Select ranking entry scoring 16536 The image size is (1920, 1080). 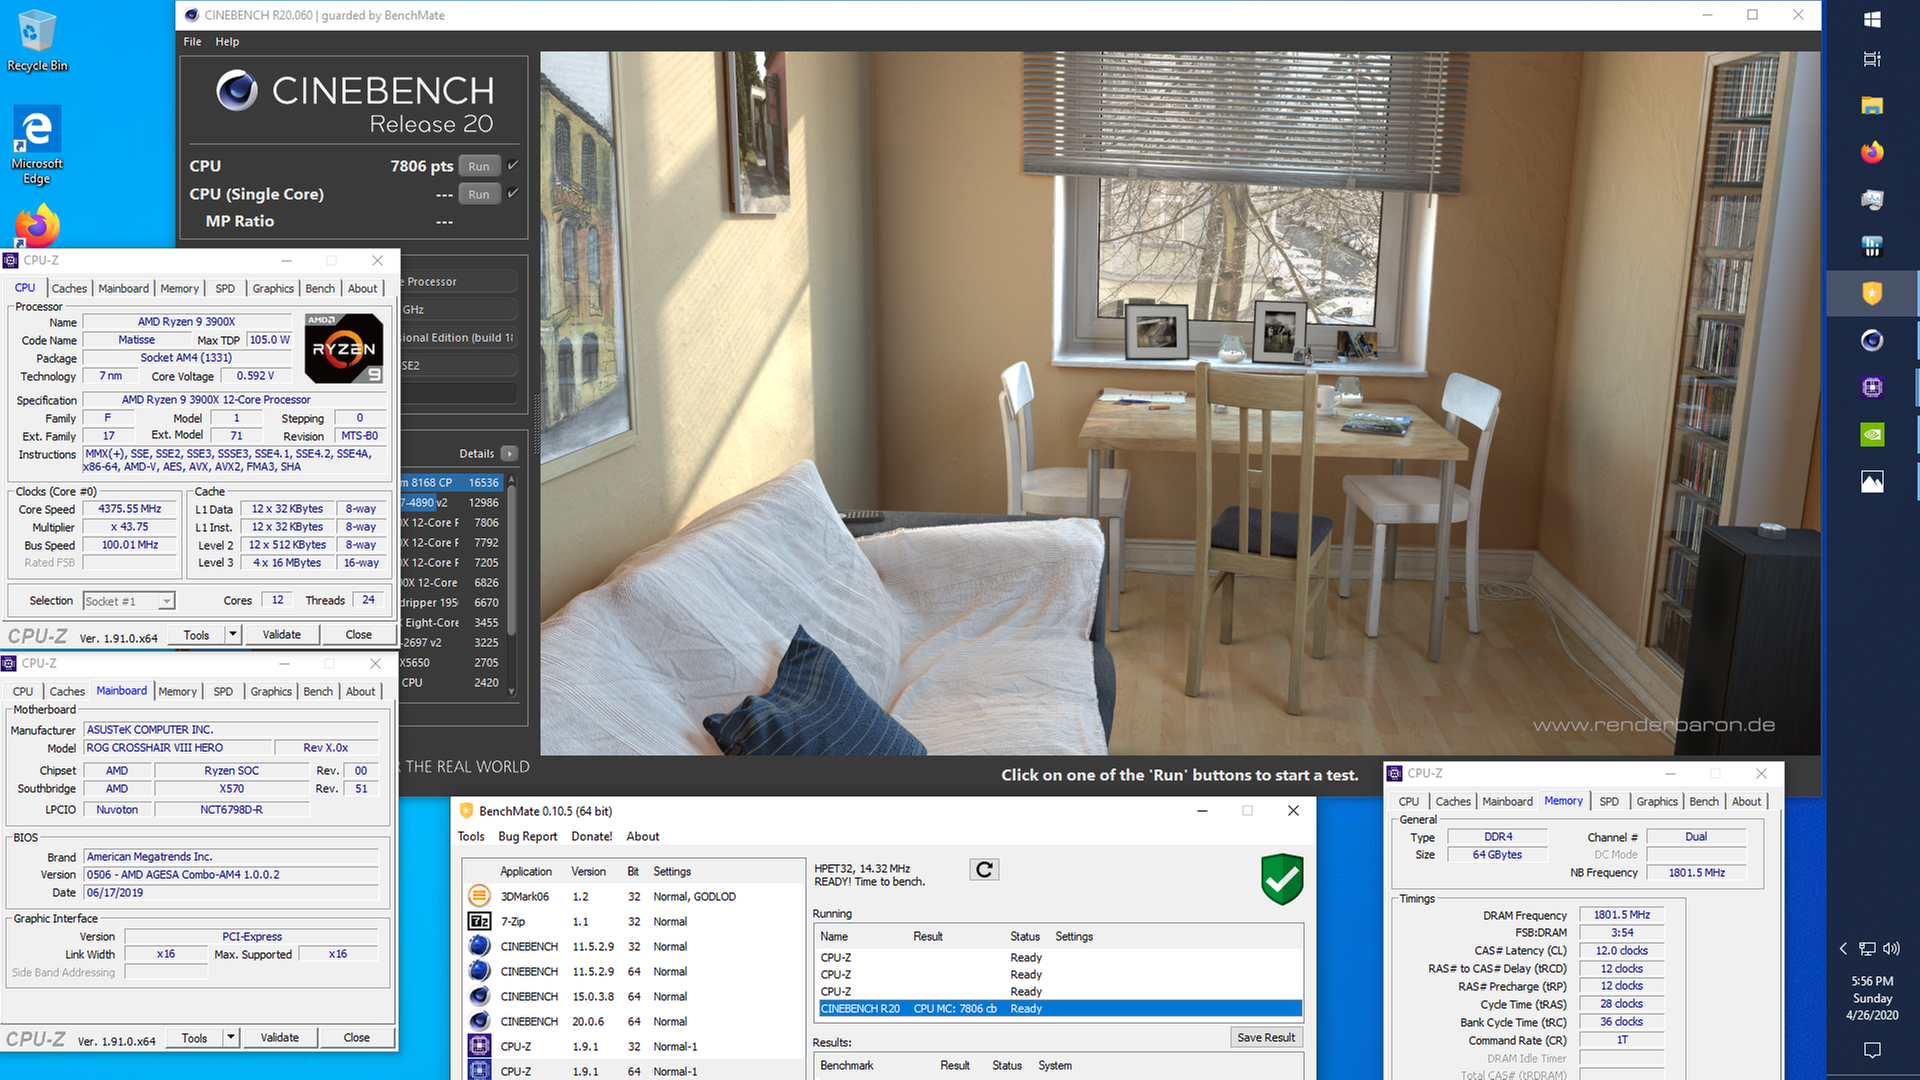click(451, 482)
